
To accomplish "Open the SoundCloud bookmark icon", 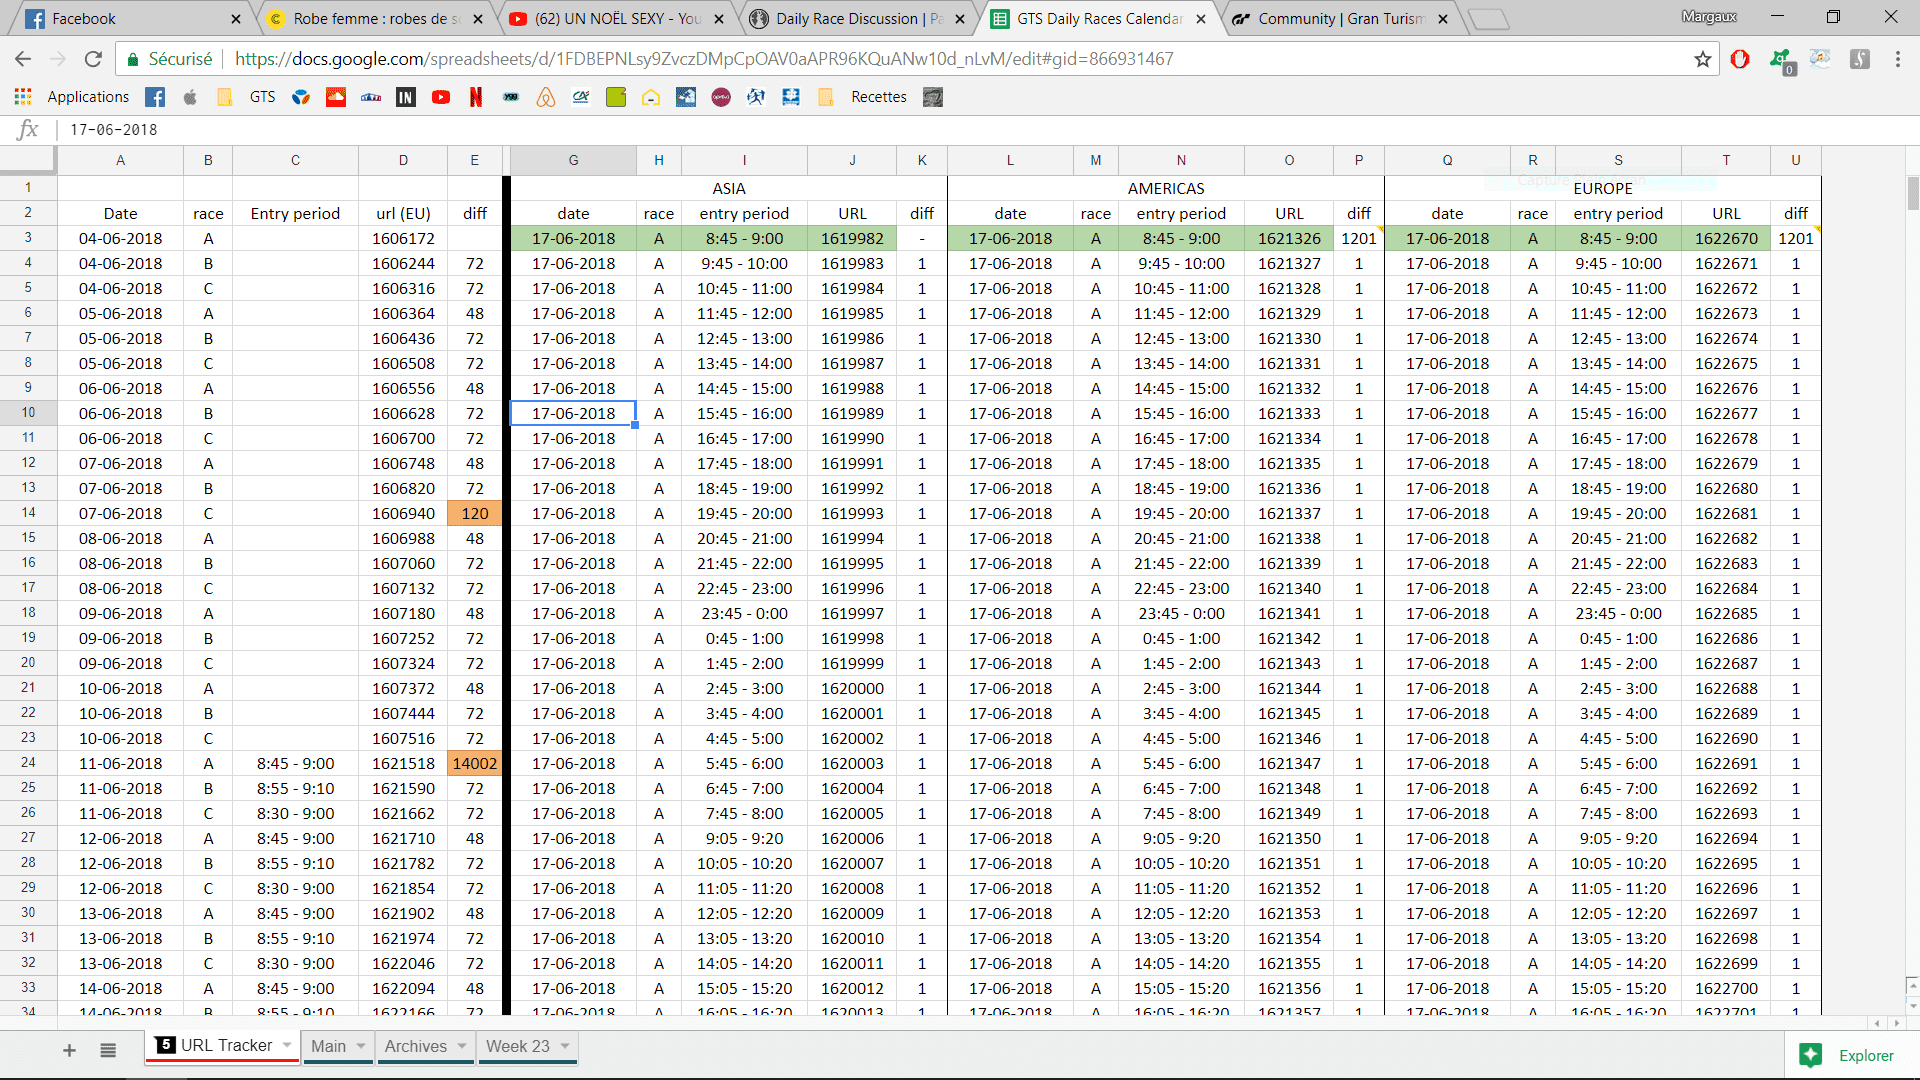I will [x=336, y=97].
